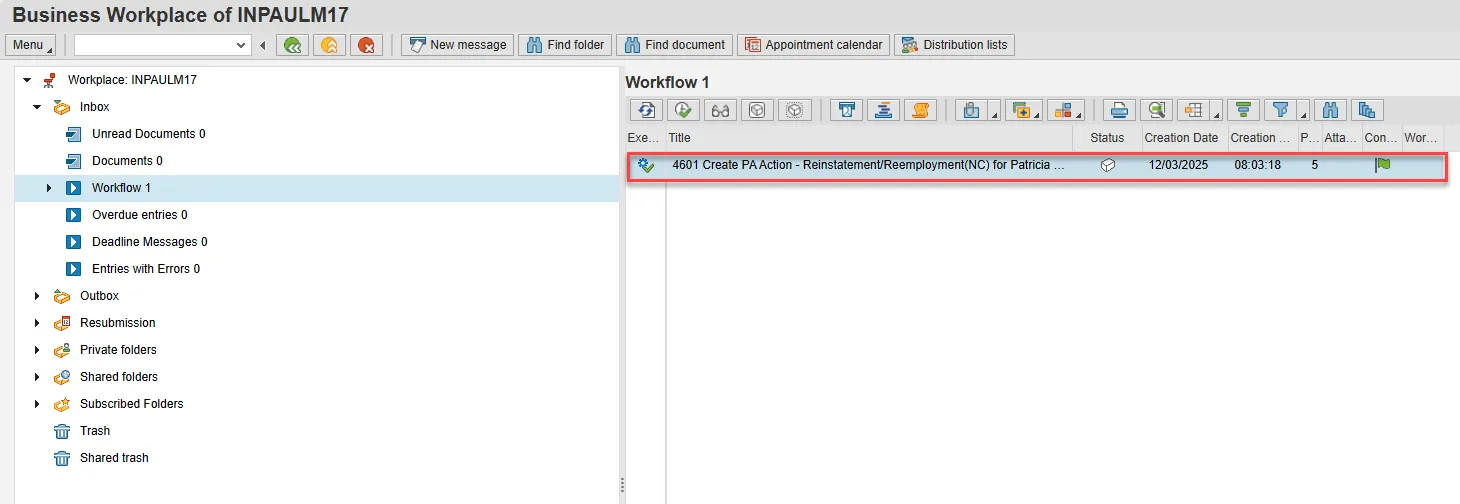Click the Find document button
The height and width of the screenshot is (504, 1460).
coord(674,45)
